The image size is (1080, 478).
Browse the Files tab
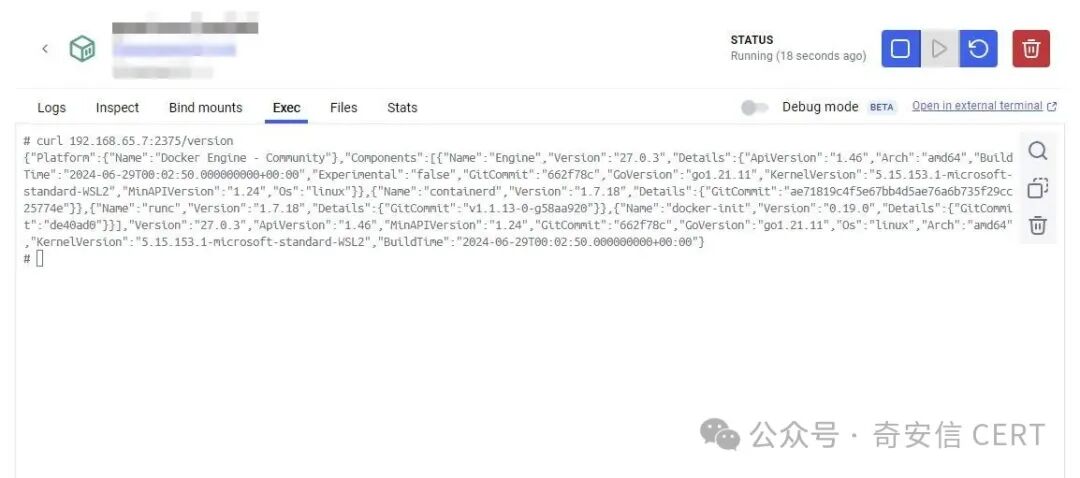(343, 107)
